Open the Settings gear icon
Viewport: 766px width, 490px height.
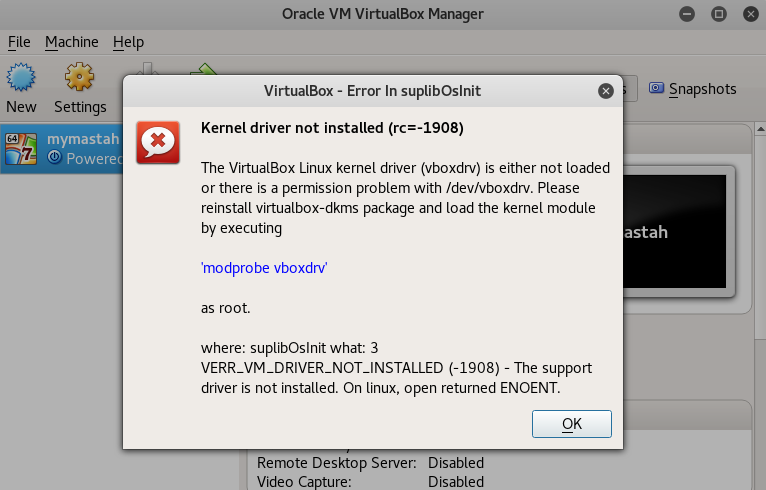coord(79,79)
